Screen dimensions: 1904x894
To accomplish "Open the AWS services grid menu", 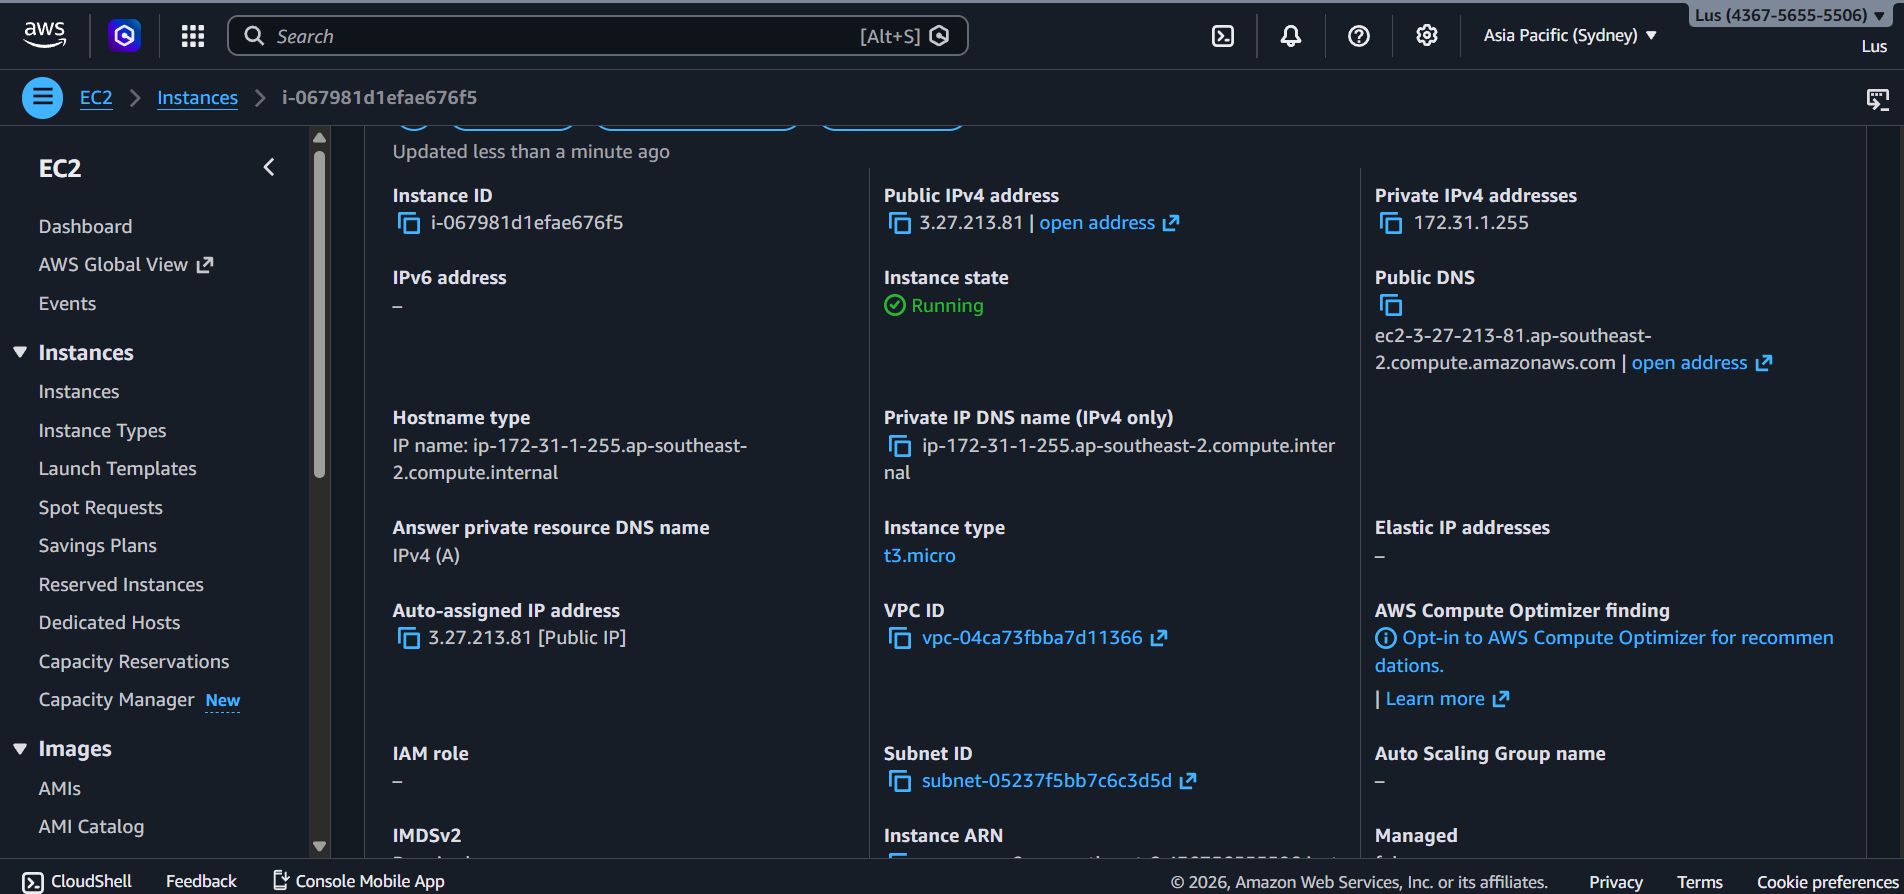I will click(x=193, y=36).
